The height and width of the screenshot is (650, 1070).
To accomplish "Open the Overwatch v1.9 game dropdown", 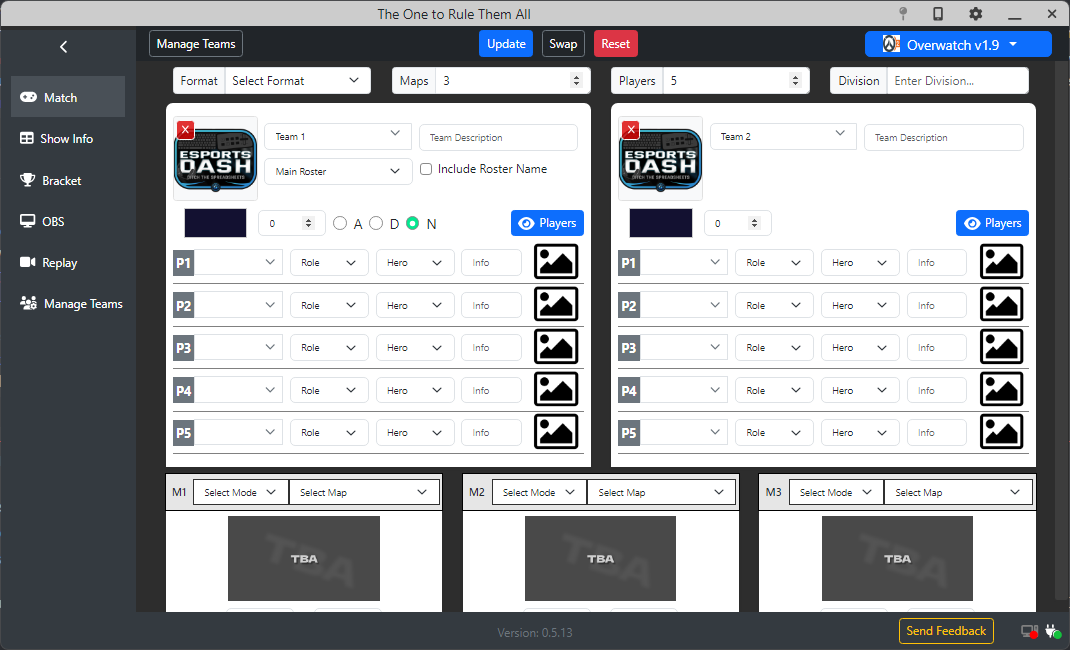I will tap(957, 44).
